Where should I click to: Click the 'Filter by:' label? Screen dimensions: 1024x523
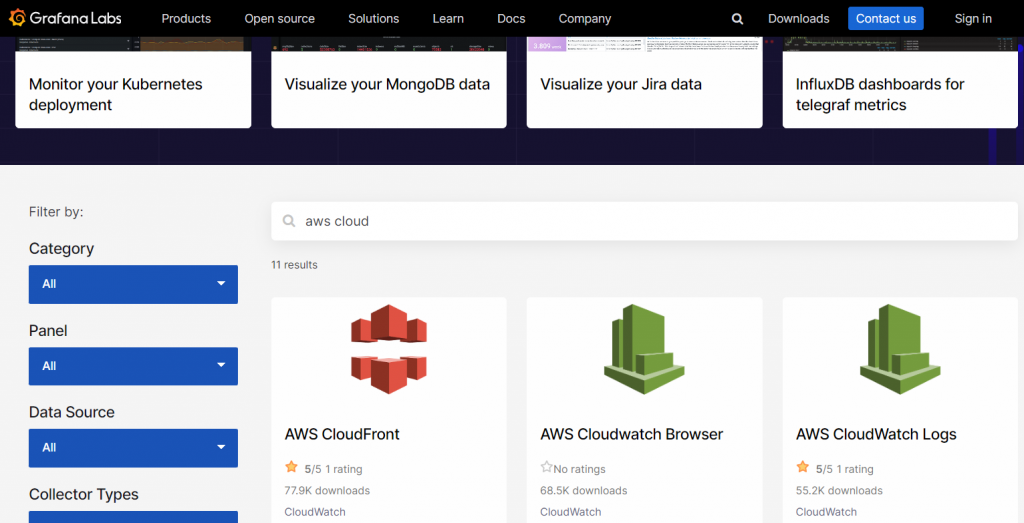pos(56,212)
